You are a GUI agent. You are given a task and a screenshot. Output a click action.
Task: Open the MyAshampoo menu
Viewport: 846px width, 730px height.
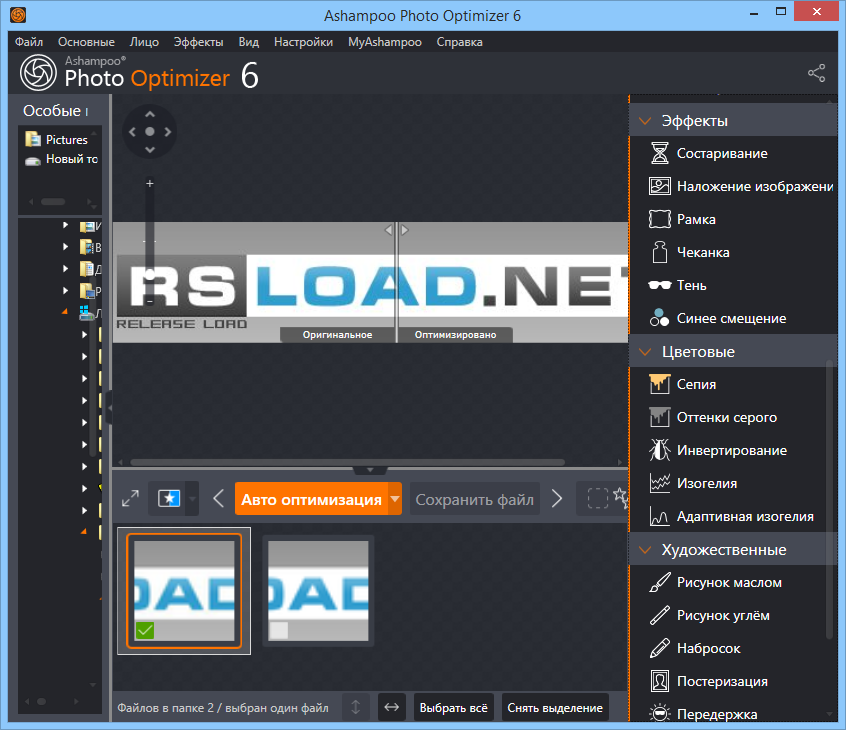click(385, 42)
